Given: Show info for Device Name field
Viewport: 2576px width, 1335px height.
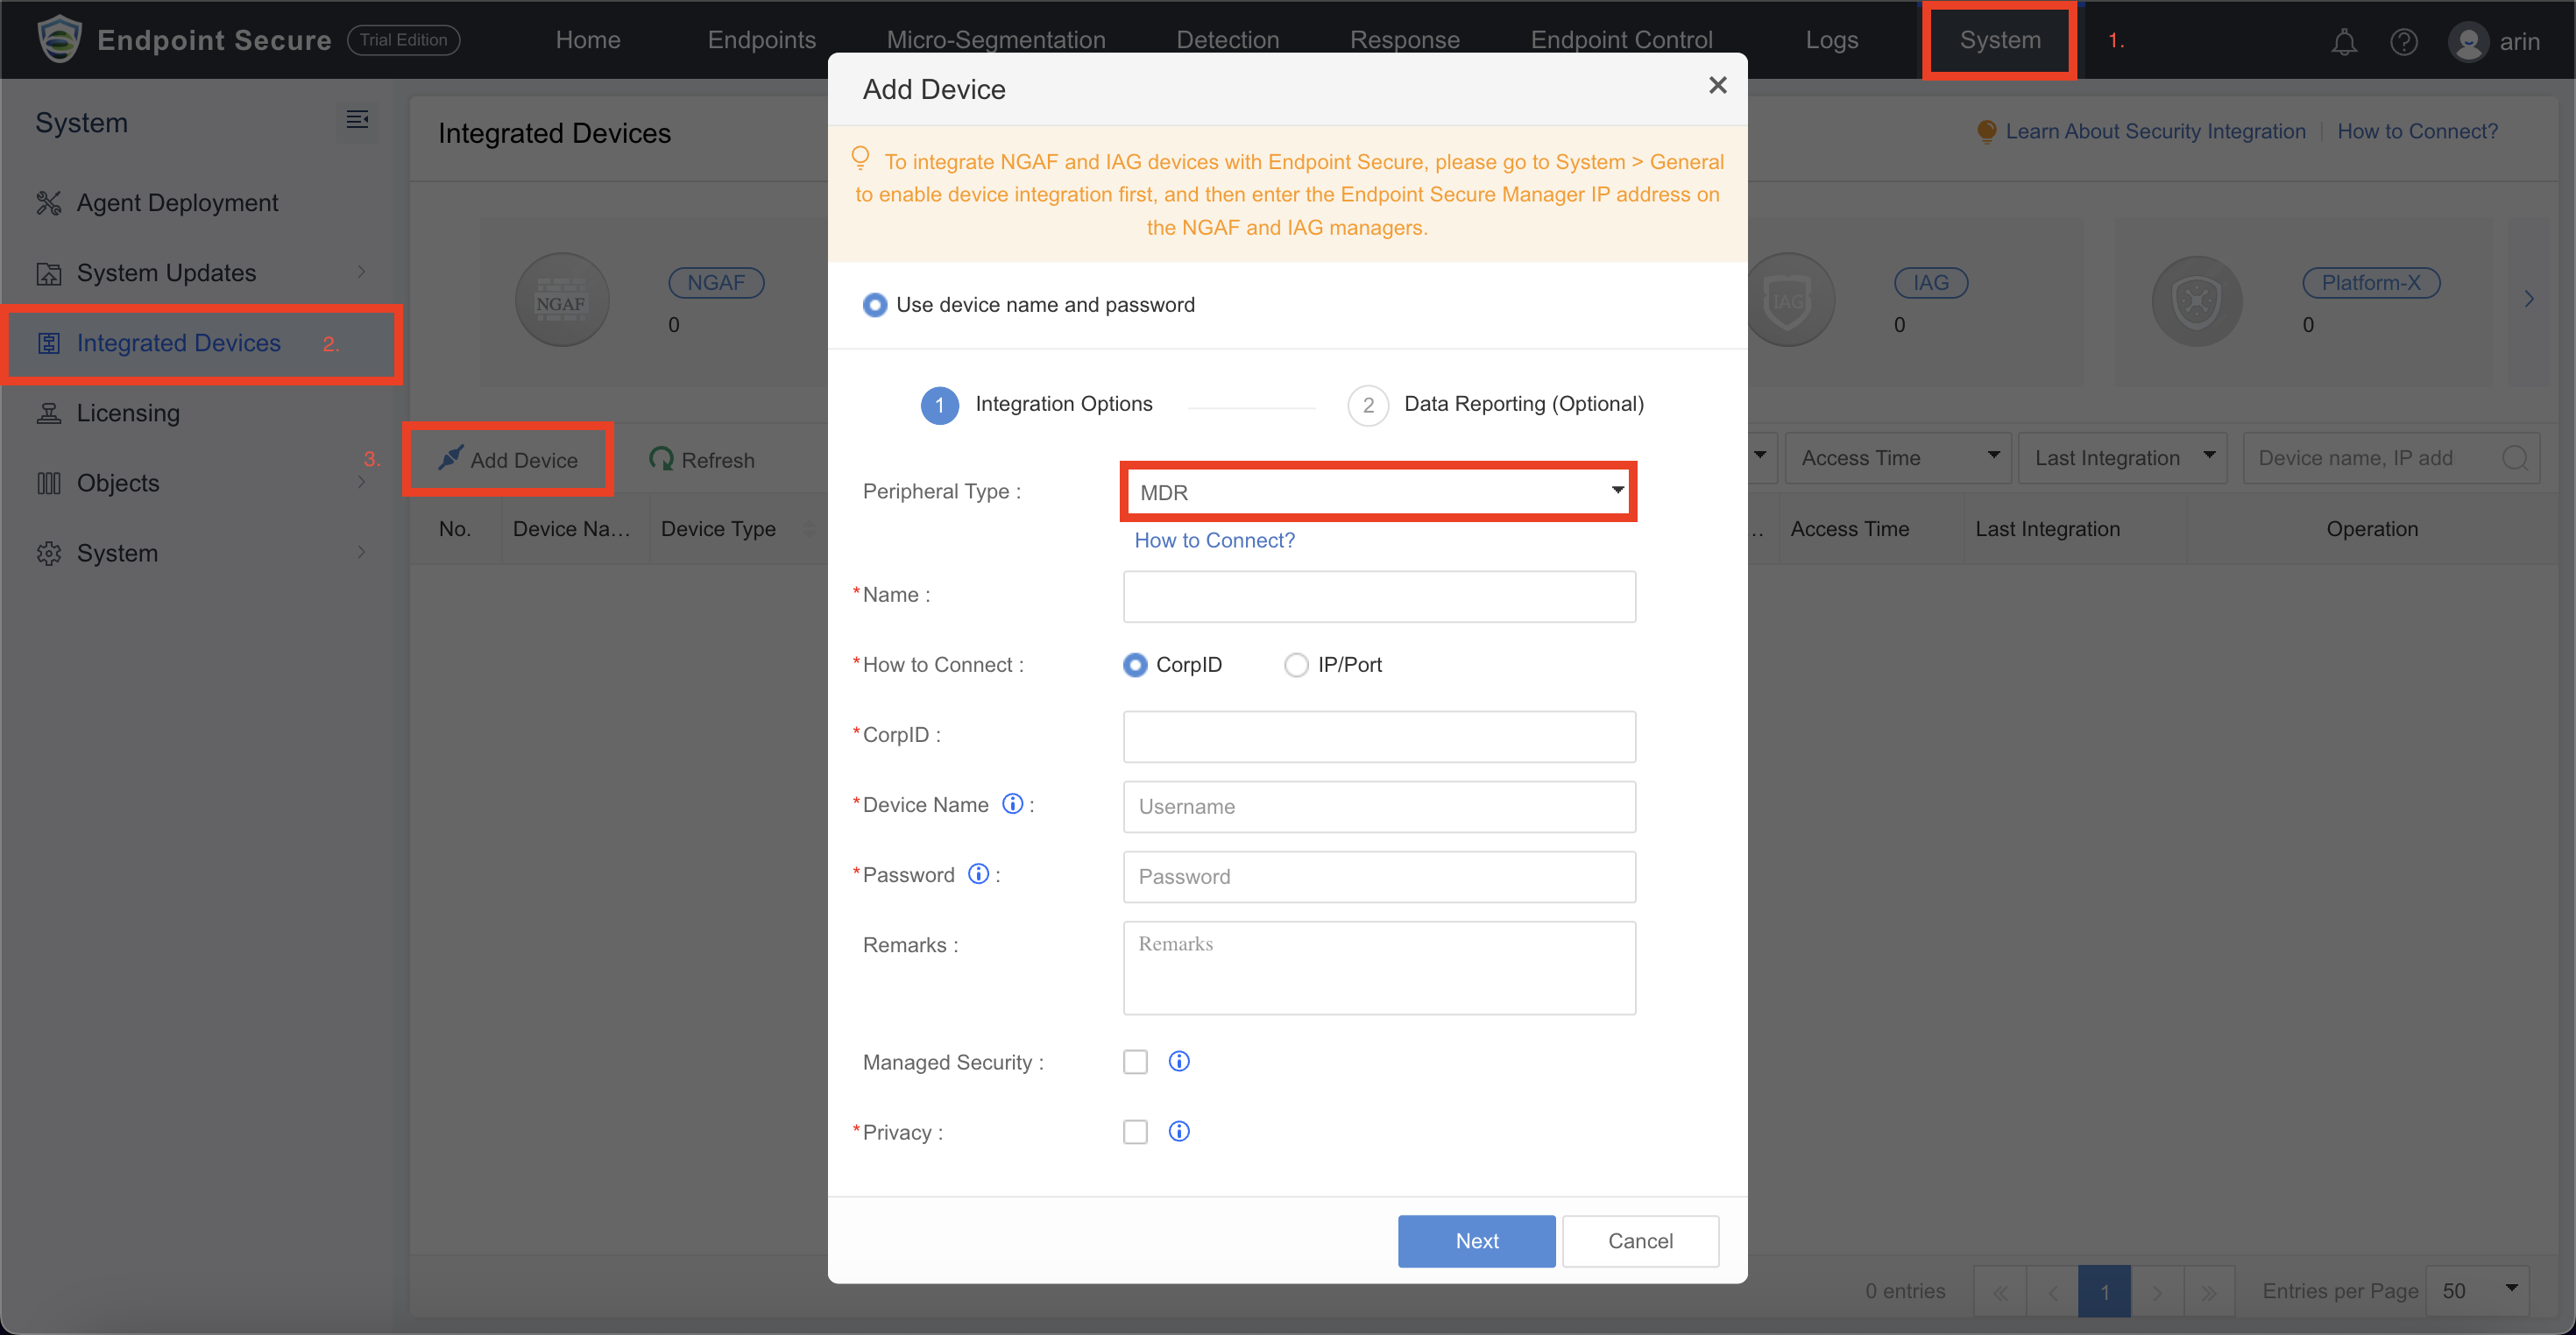Looking at the screenshot, I should pos(1012,804).
